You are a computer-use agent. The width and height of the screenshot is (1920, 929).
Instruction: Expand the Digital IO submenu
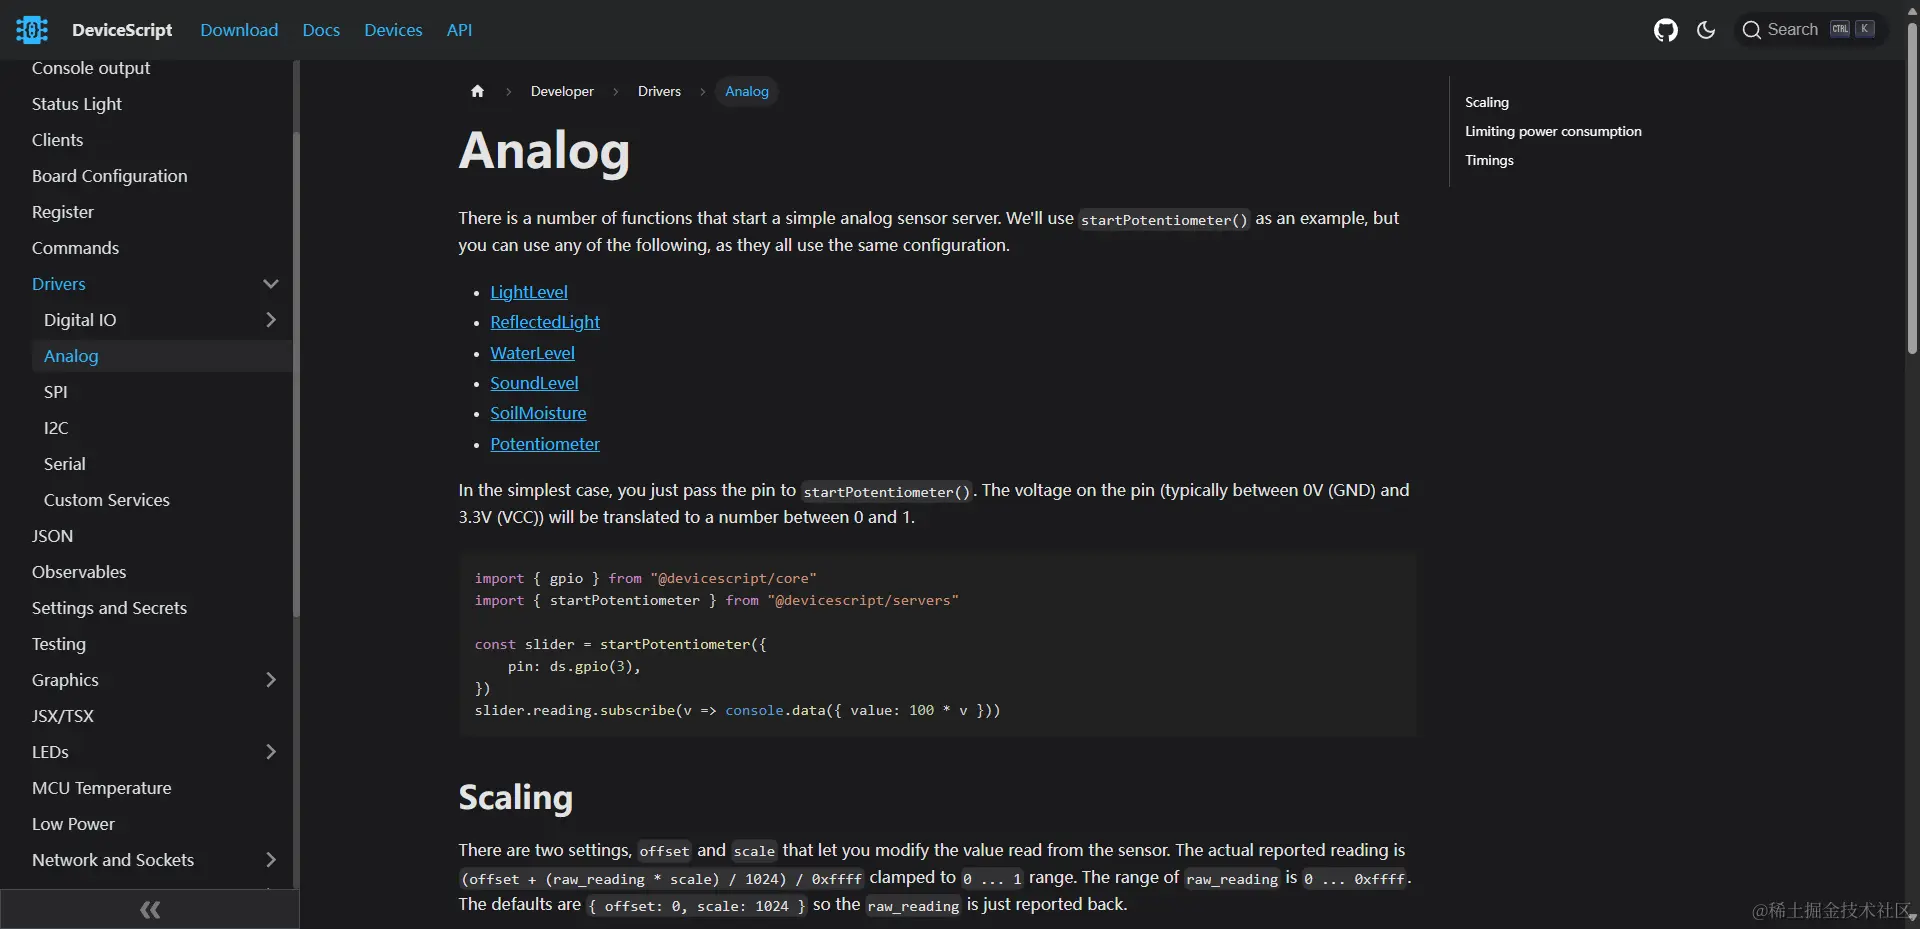pyautogui.click(x=270, y=320)
